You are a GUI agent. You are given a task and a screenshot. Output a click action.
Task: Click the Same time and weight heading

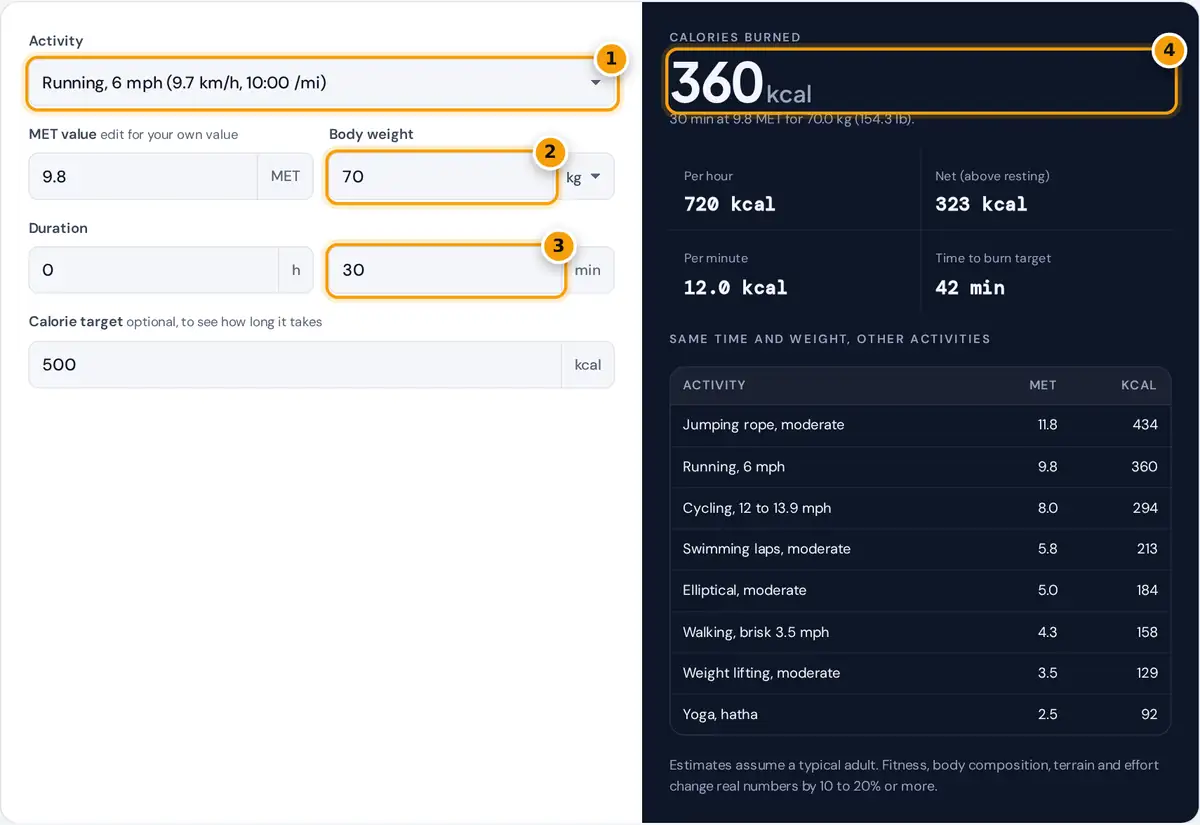[x=830, y=339]
